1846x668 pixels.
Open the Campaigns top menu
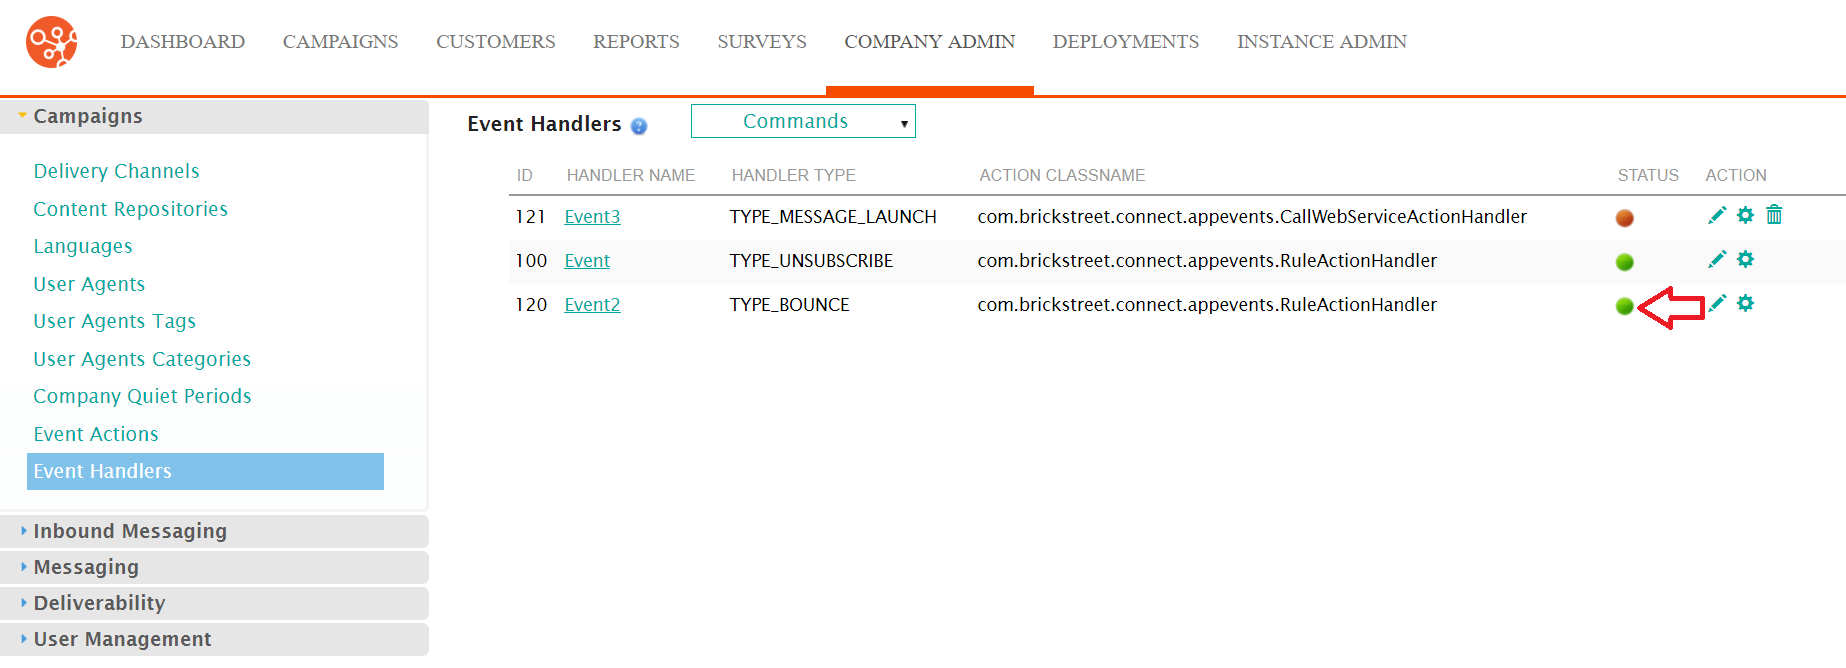(x=340, y=42)
